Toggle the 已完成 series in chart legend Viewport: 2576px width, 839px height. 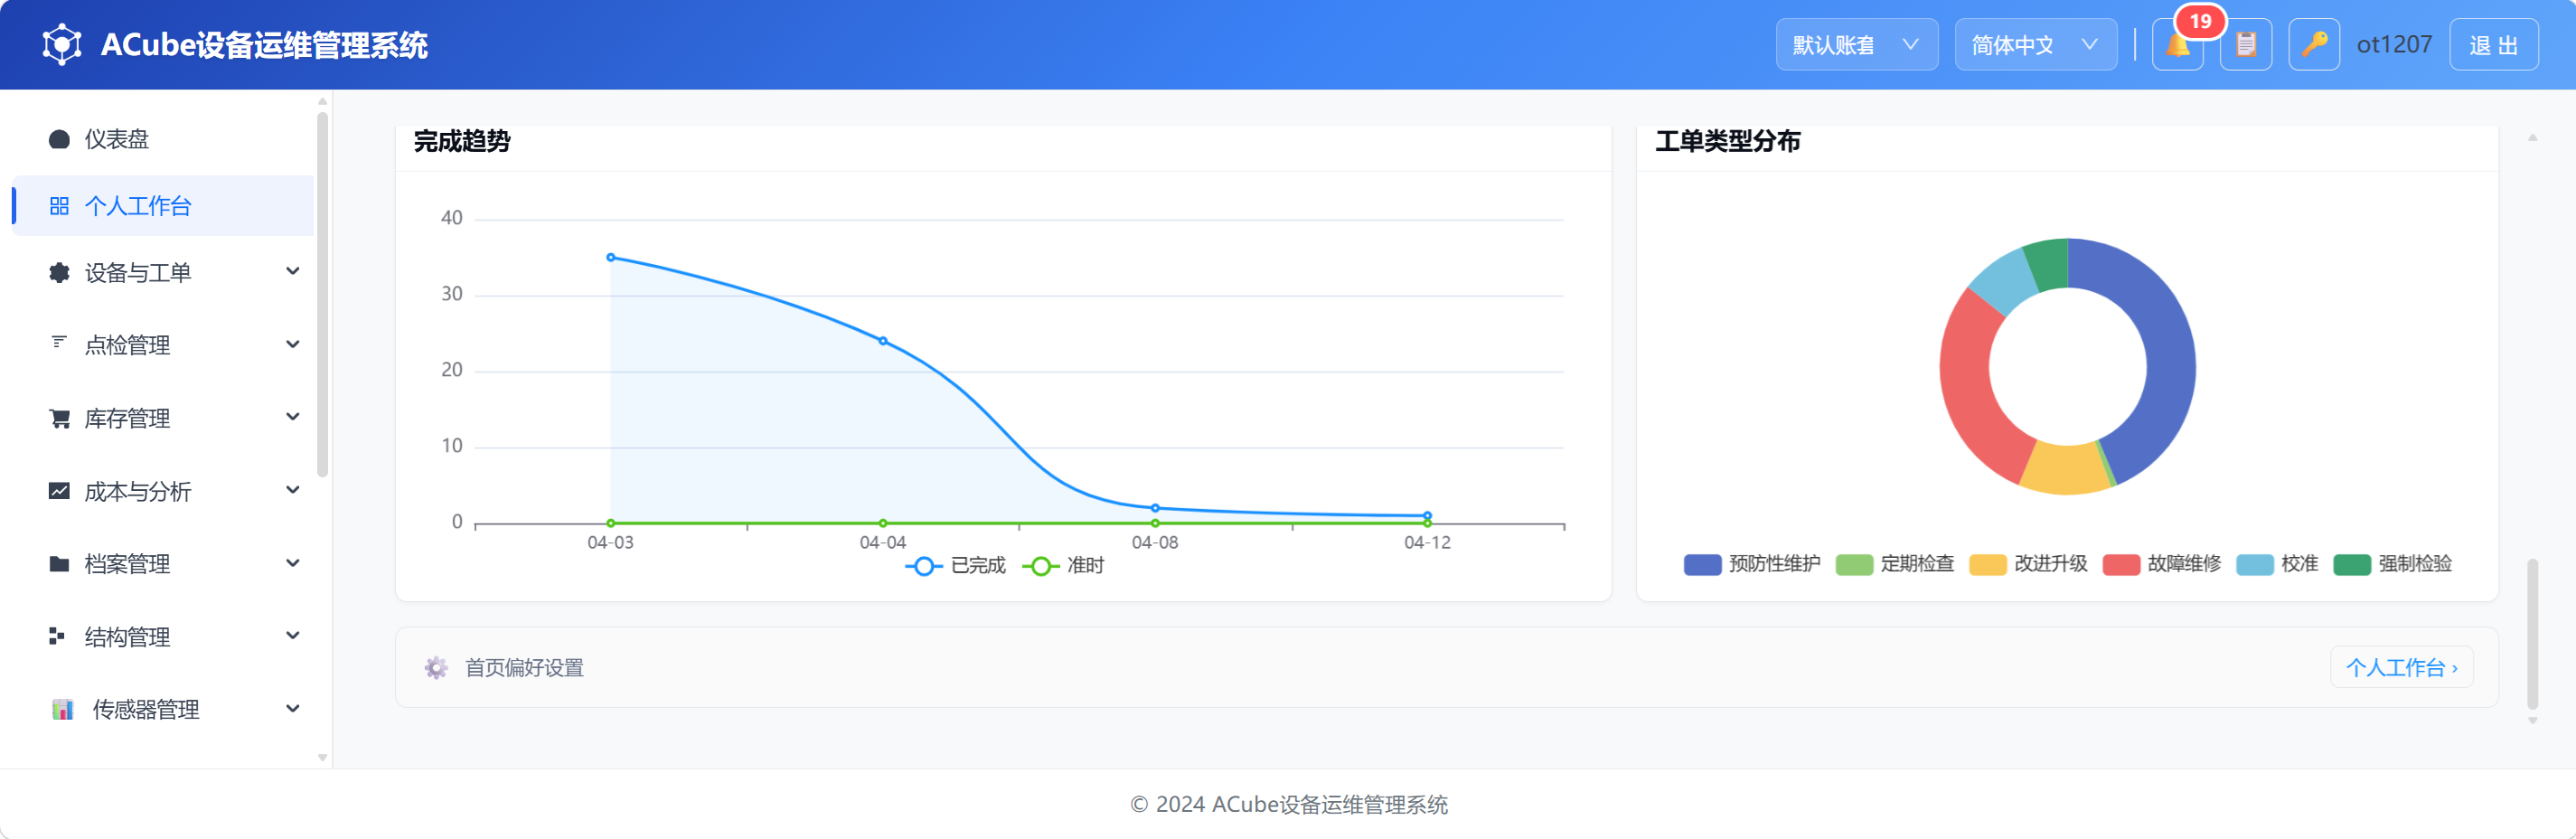tap(955, 566)
